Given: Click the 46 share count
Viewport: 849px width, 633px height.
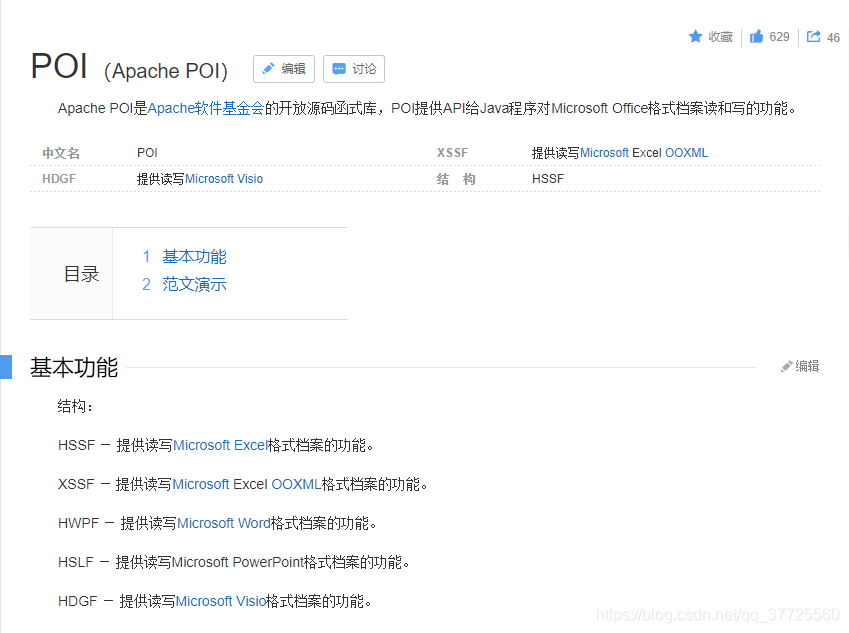Looking at the screenshot, I should tap(833, 37).
